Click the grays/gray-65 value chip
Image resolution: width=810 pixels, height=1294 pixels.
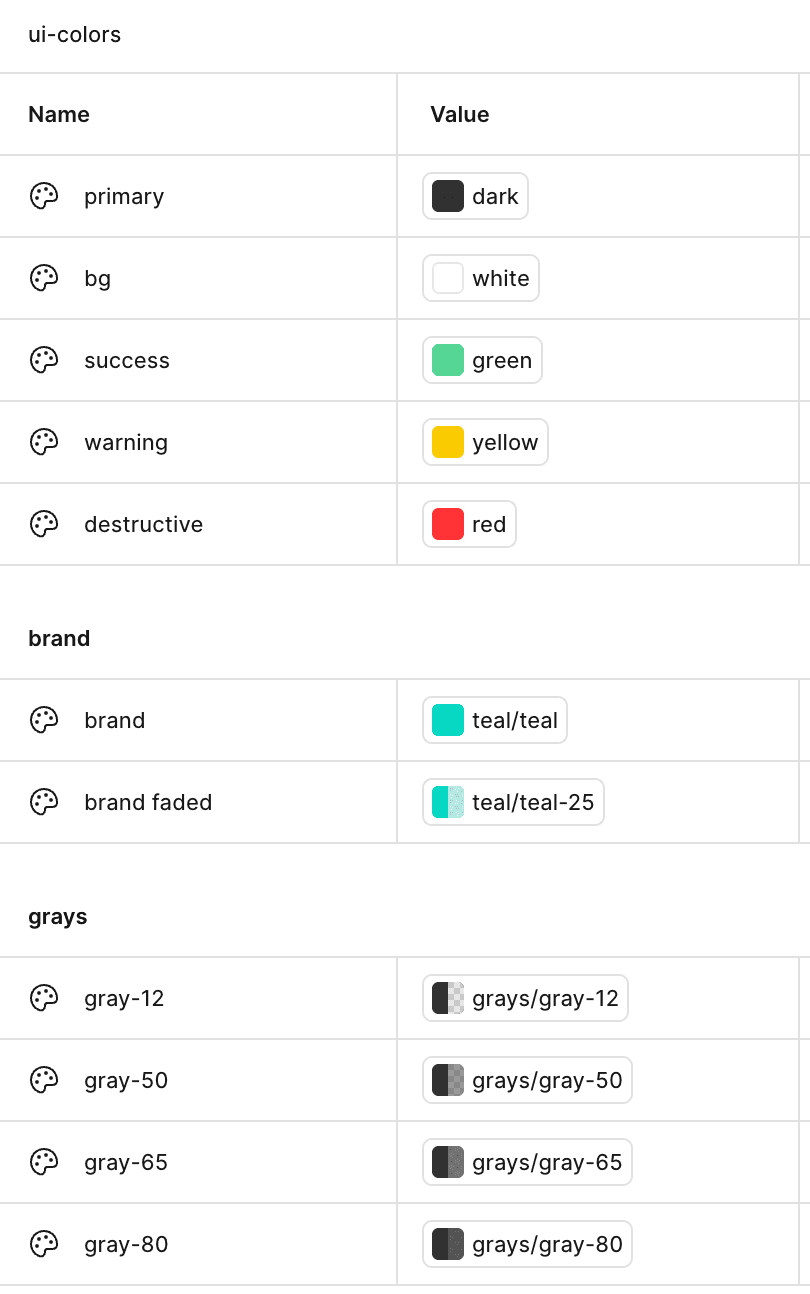[x=527, y=1162]
